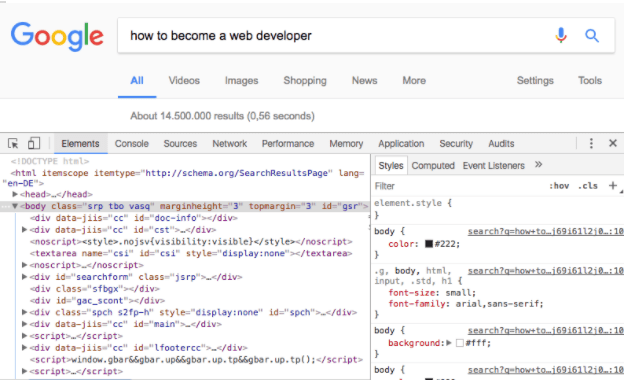Open search Tools link
Screen dimensions: 638x380
(590, 81)
